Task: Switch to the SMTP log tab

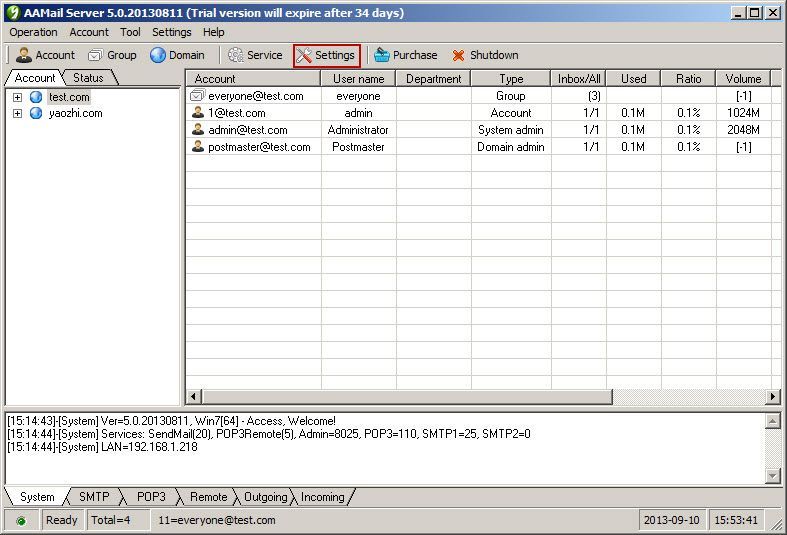Action: (94, 497)
